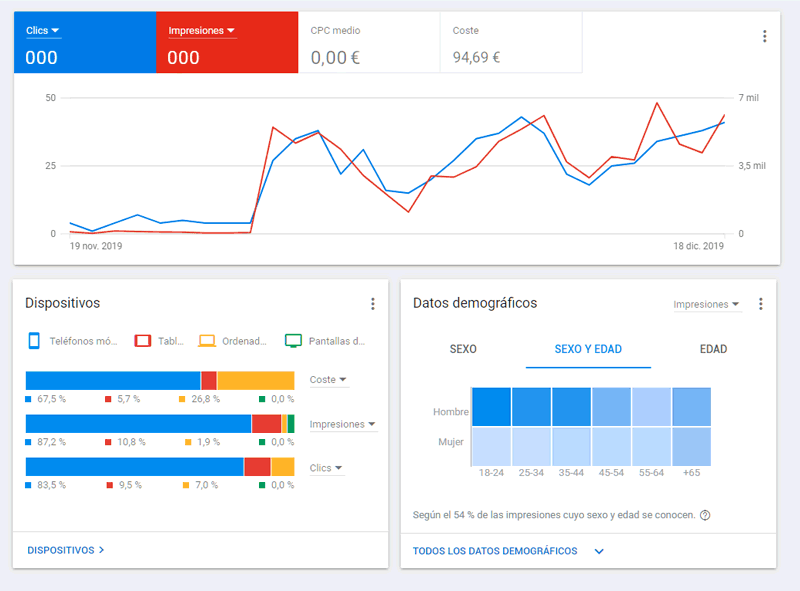The height and width of the screenshot is (591, 800).
Task: Click the Hombre 18-24 heatmap cell
Action: 491,407
